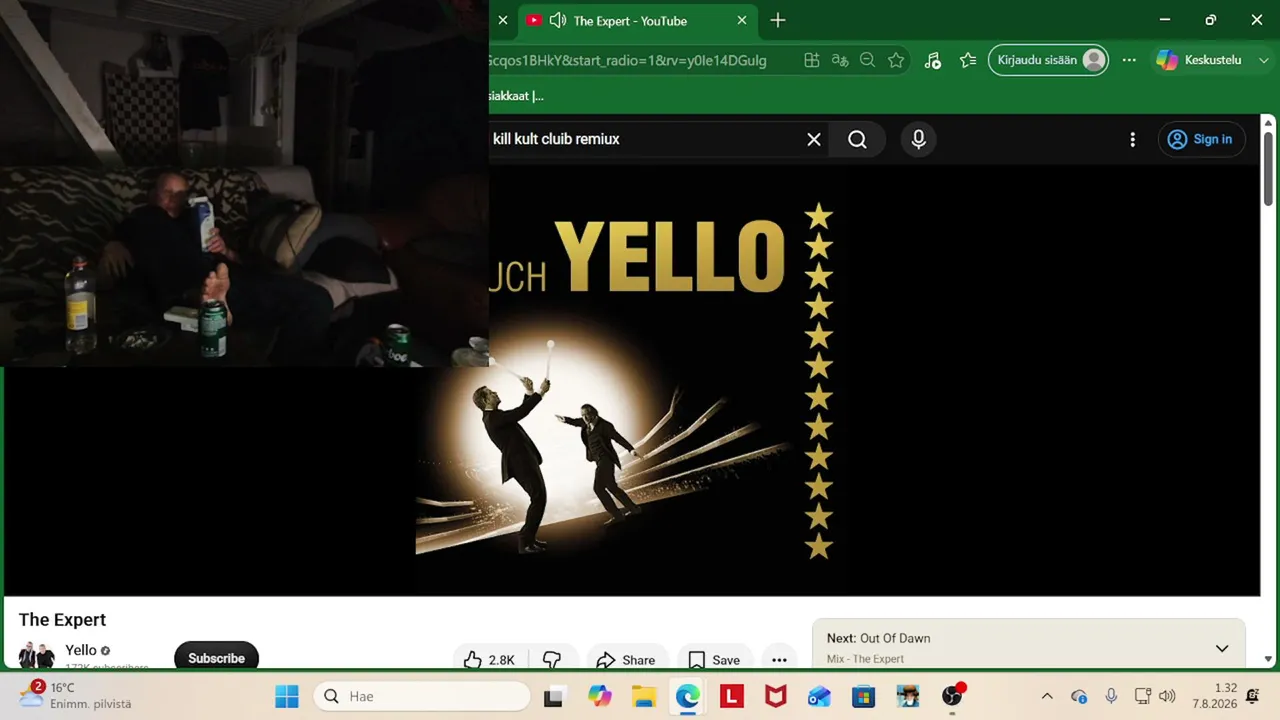Open the Favorites list in Edge toolbar
This screenshot has width=1280, height=720.
click(968, 60)
